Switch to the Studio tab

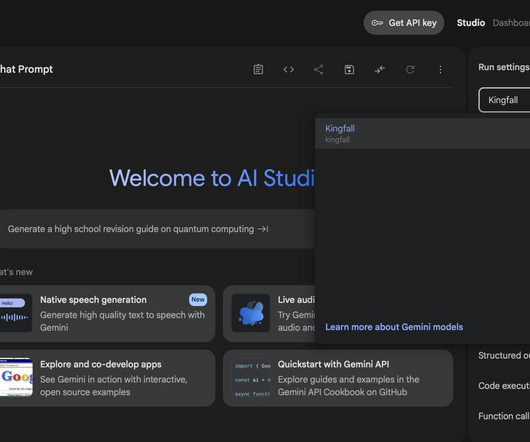click(471, 23)
